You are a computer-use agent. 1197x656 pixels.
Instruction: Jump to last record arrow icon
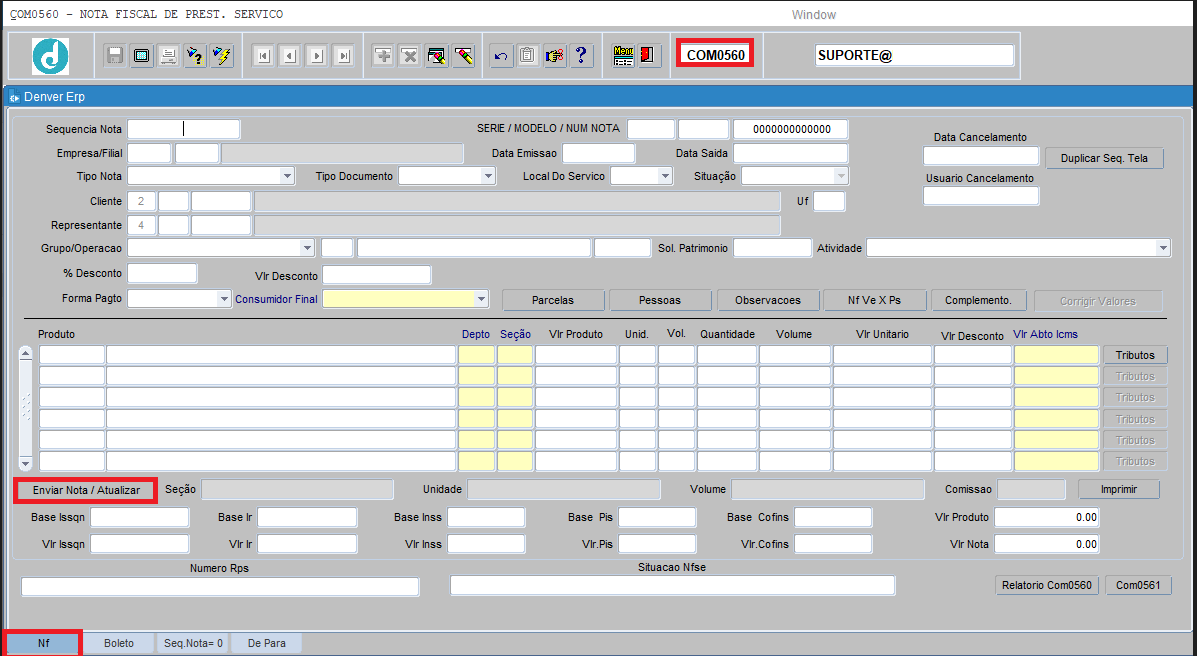point(344,56)
